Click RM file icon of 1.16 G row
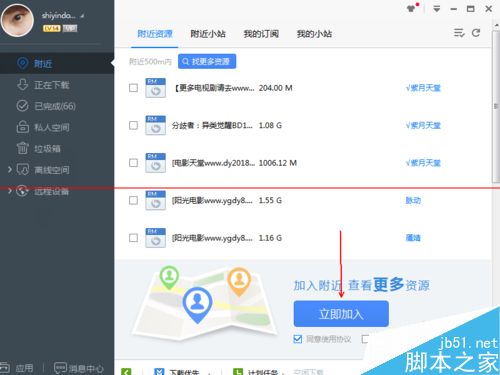 [x=155, y=238]
